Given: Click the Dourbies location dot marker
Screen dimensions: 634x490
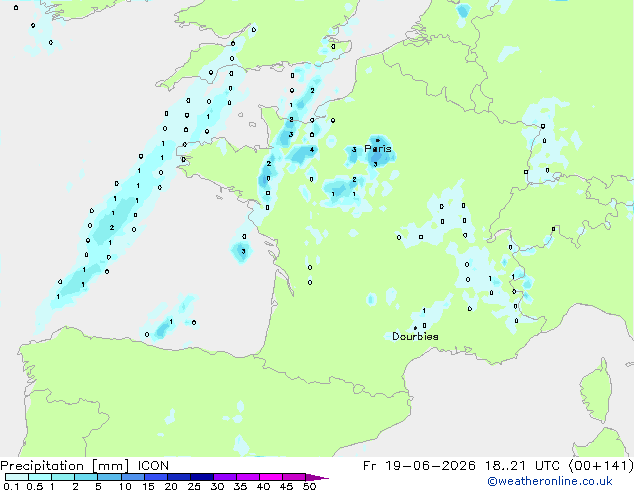Looking at the screenshot, I should click(x=415, y=328).
